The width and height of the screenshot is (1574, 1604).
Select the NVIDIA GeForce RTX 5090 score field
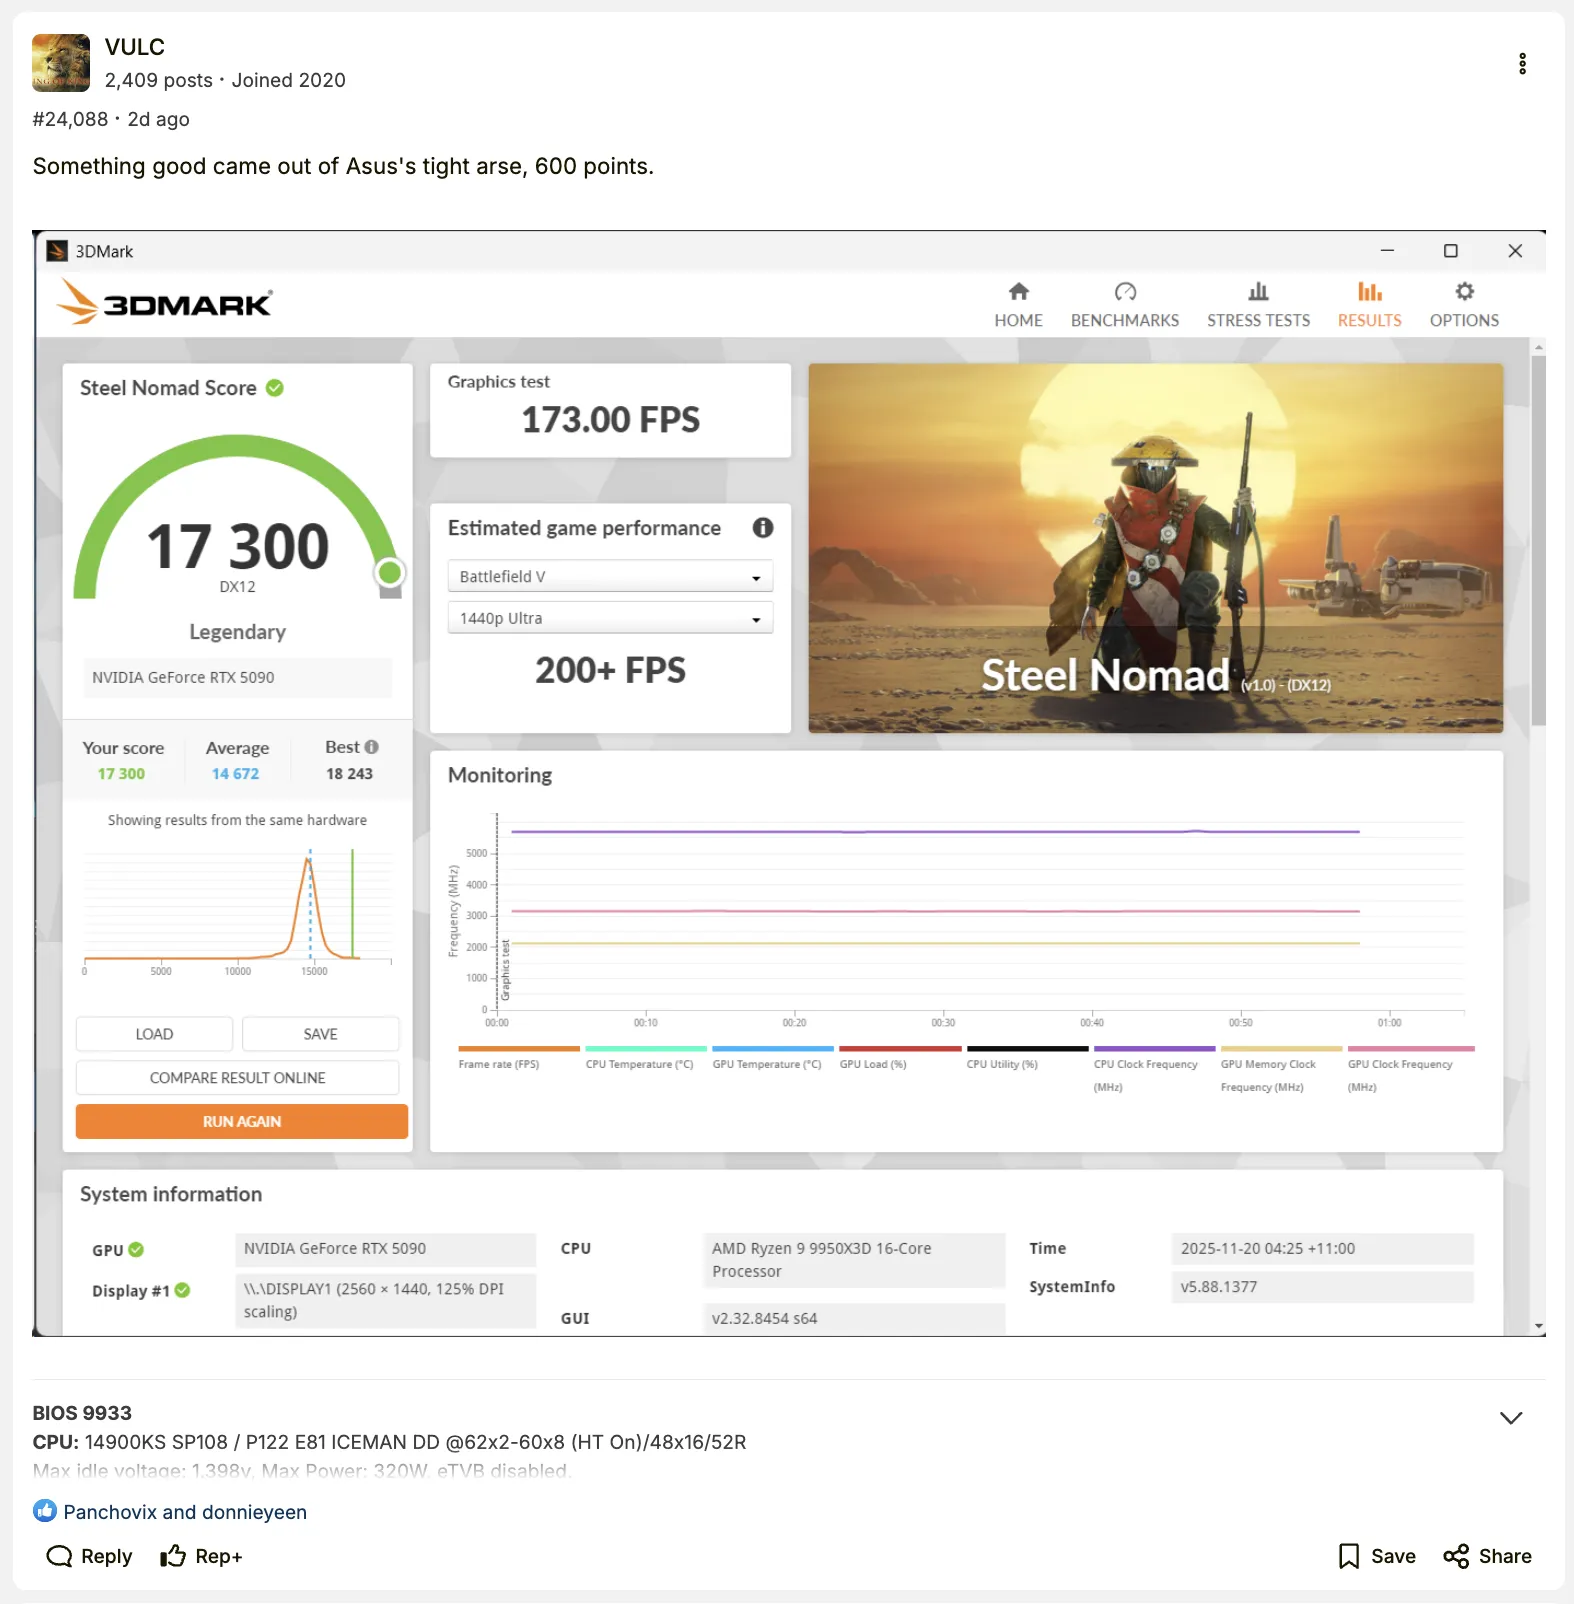[237, 677]
